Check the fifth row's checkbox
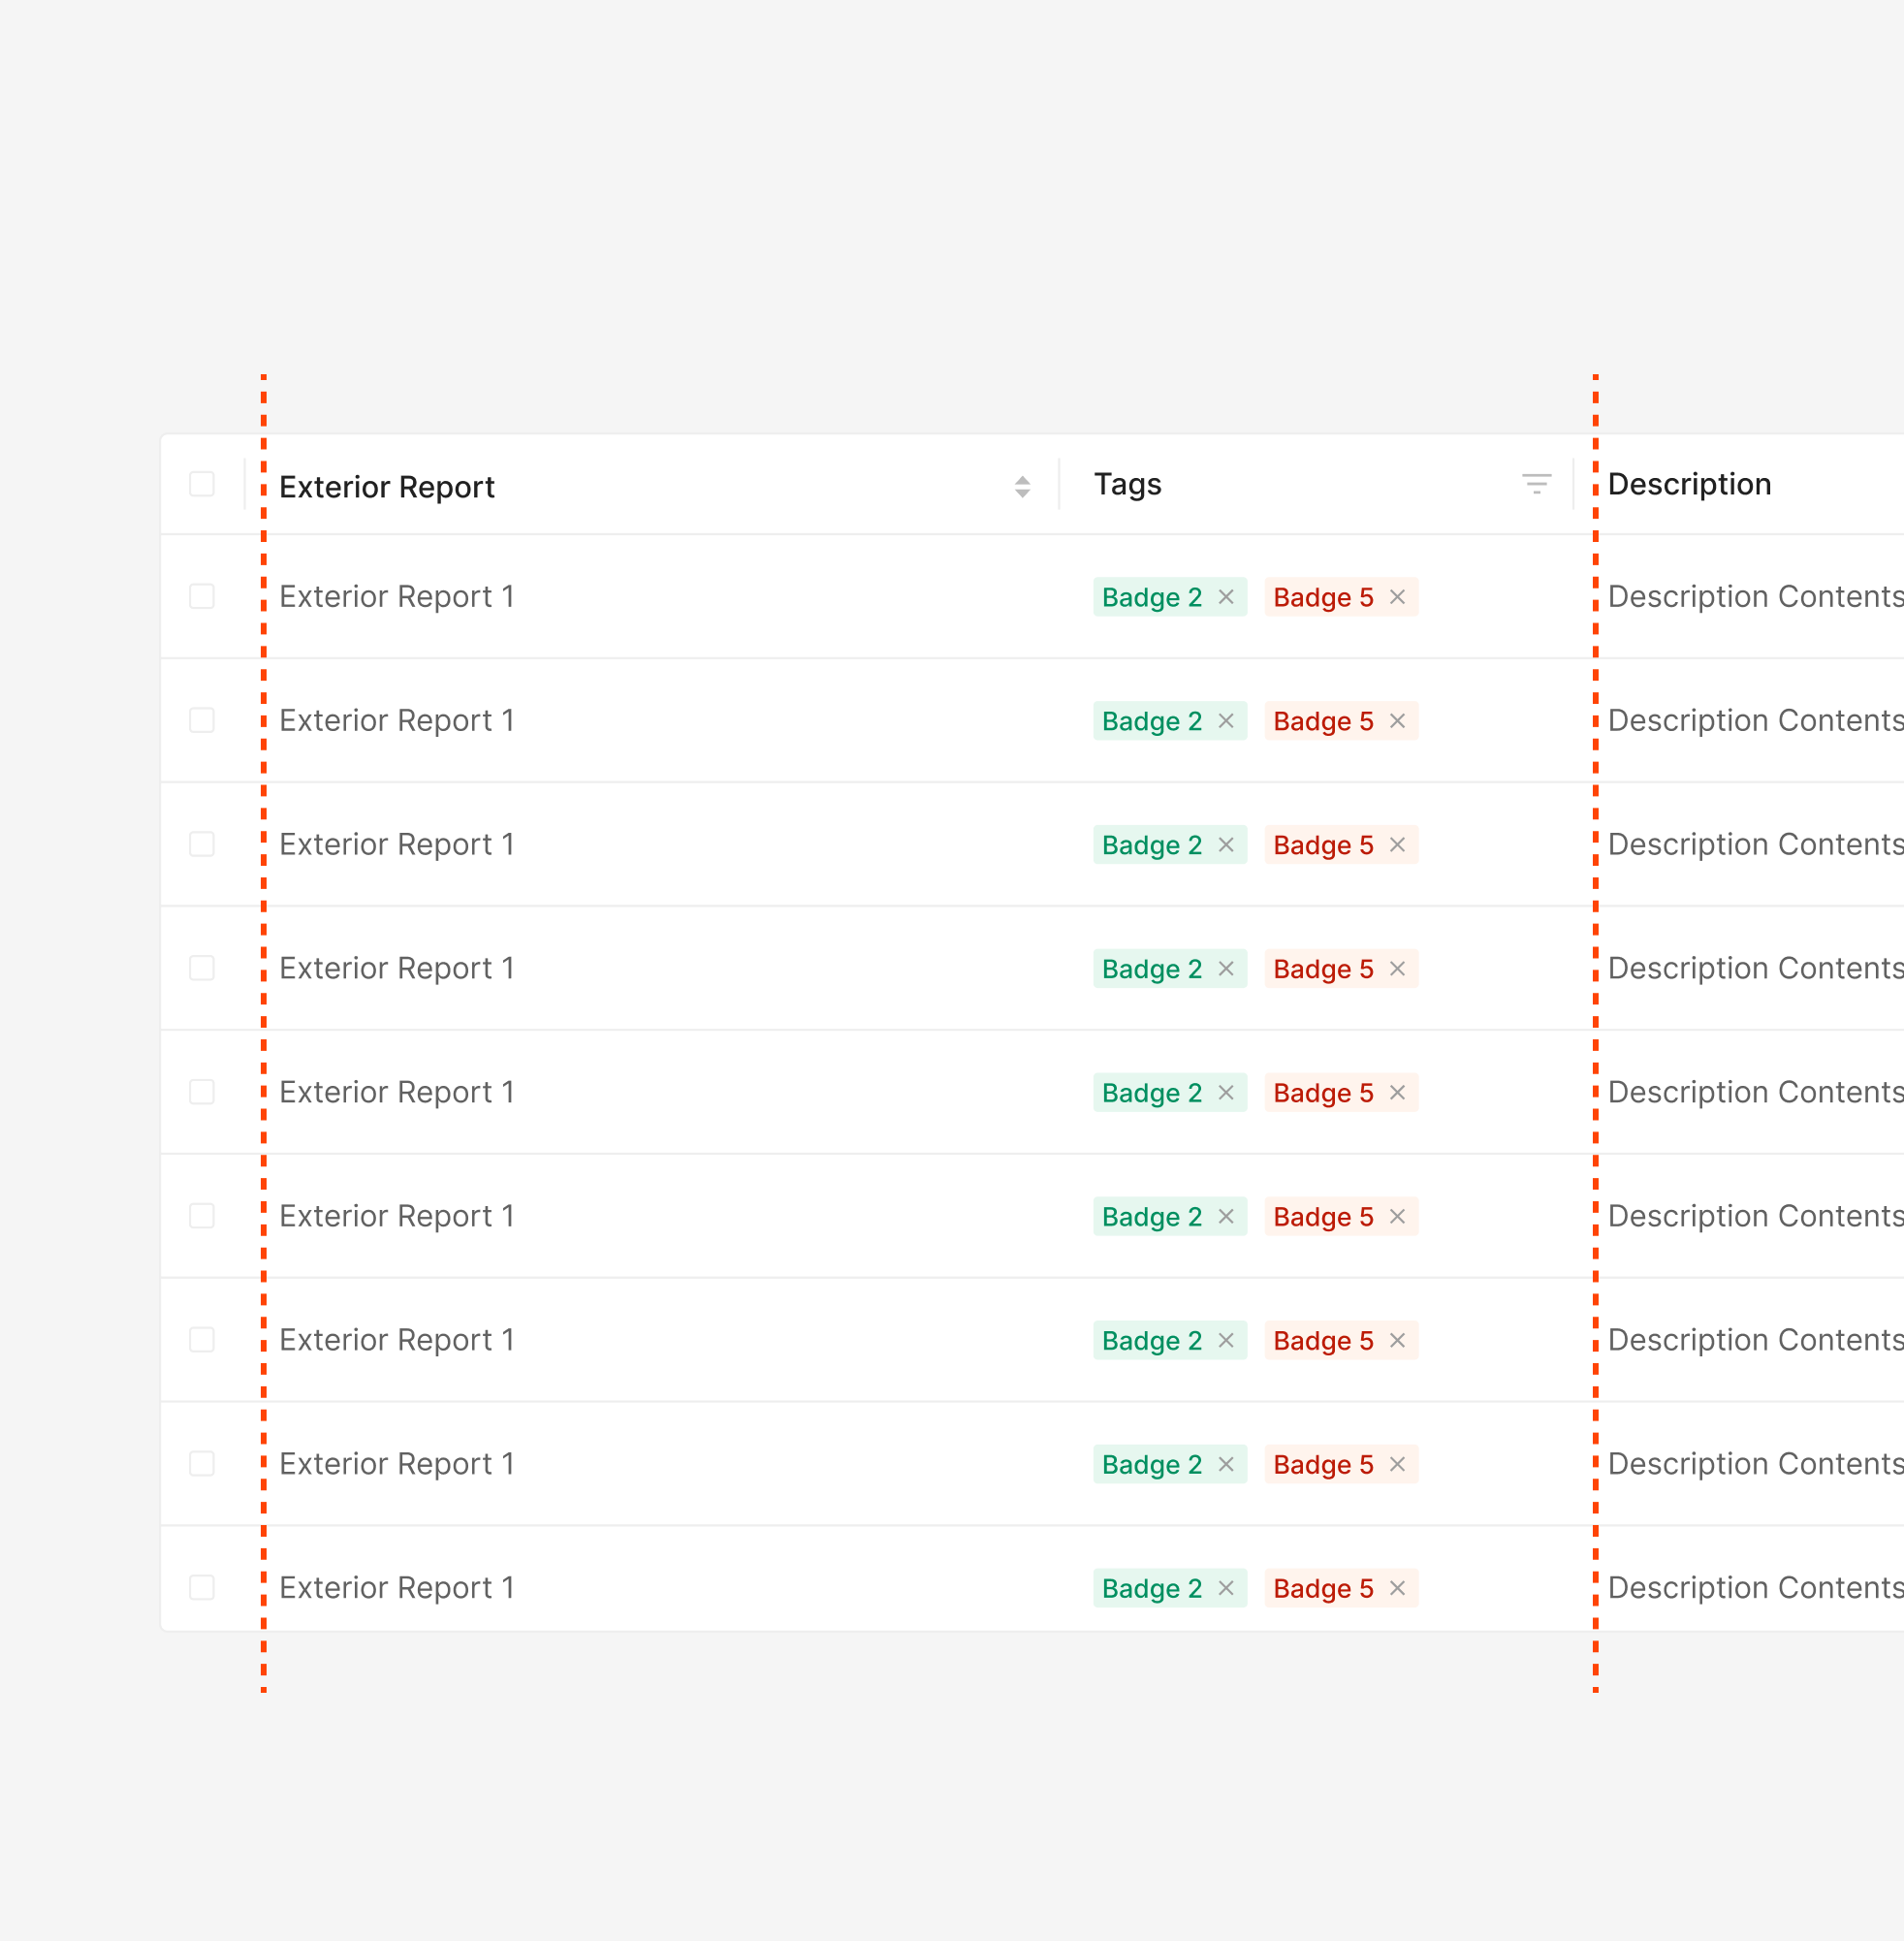The height and width of the screenshot is (1941, 1904). pyautogui.click(x=202, y=1092)
